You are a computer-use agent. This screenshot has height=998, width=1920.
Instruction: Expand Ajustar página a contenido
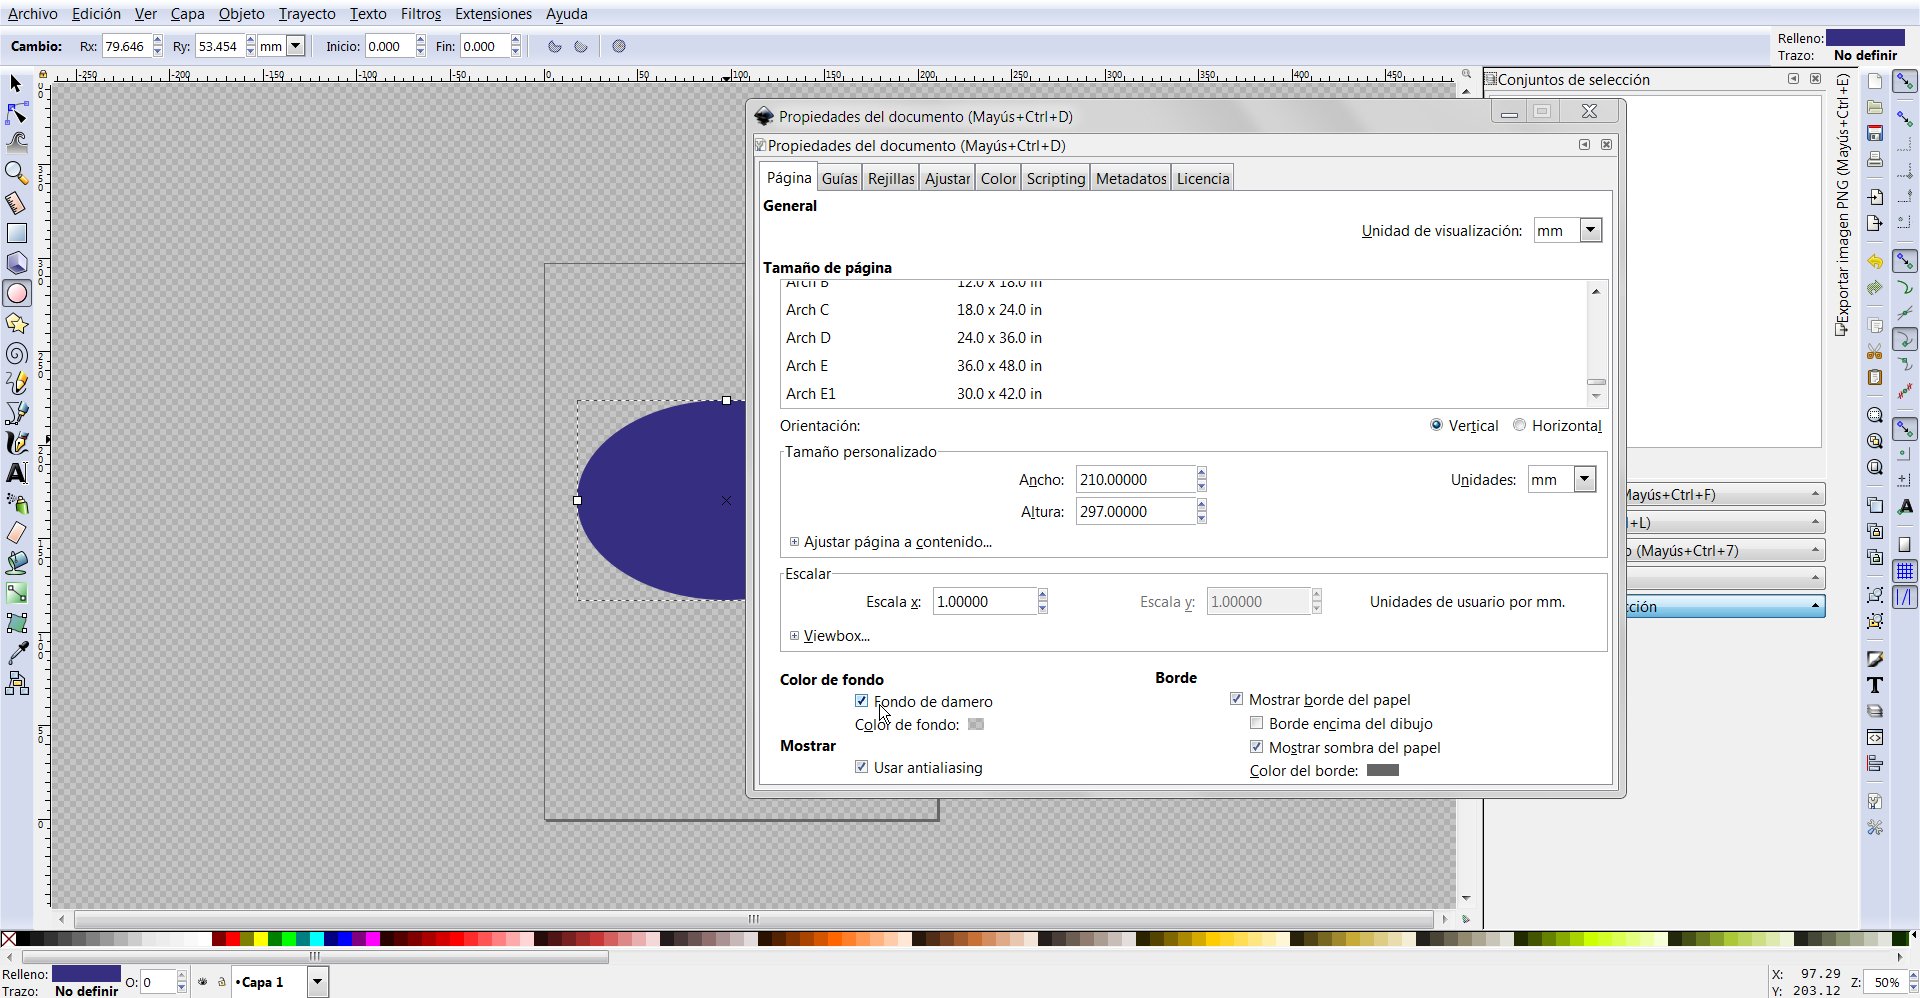[x=795, y=542]
